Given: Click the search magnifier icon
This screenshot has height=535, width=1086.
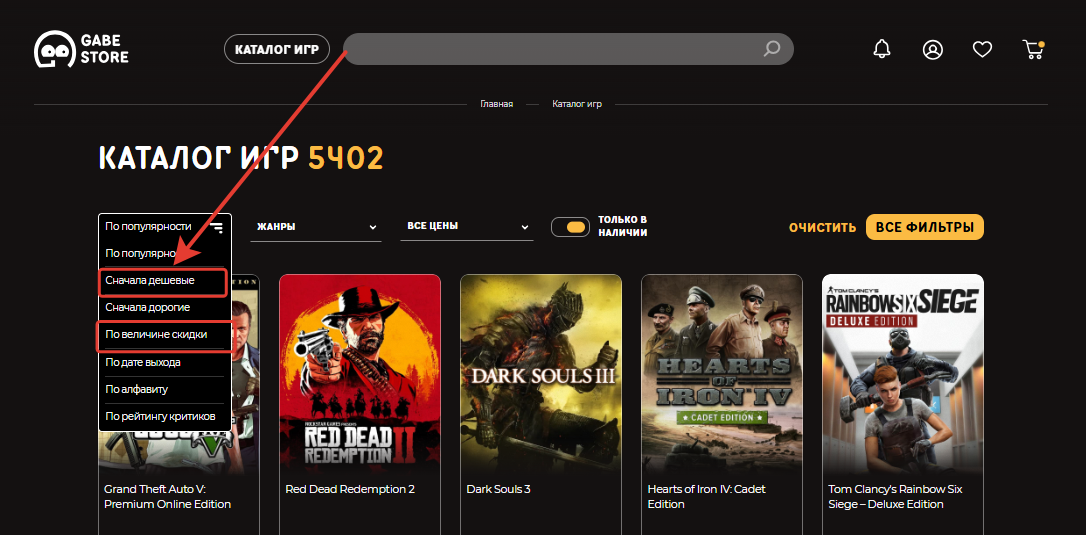Looking at the screenshot, I should click(772, 49).
